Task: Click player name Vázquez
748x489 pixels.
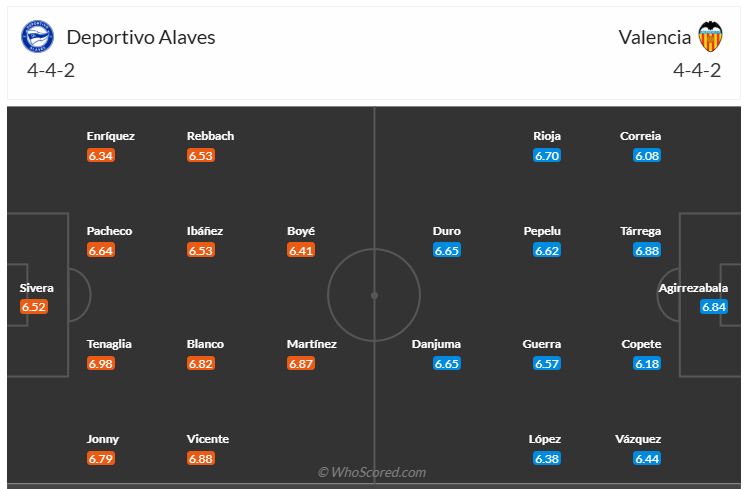Action: pyautogui.click(x=640, y=439)
